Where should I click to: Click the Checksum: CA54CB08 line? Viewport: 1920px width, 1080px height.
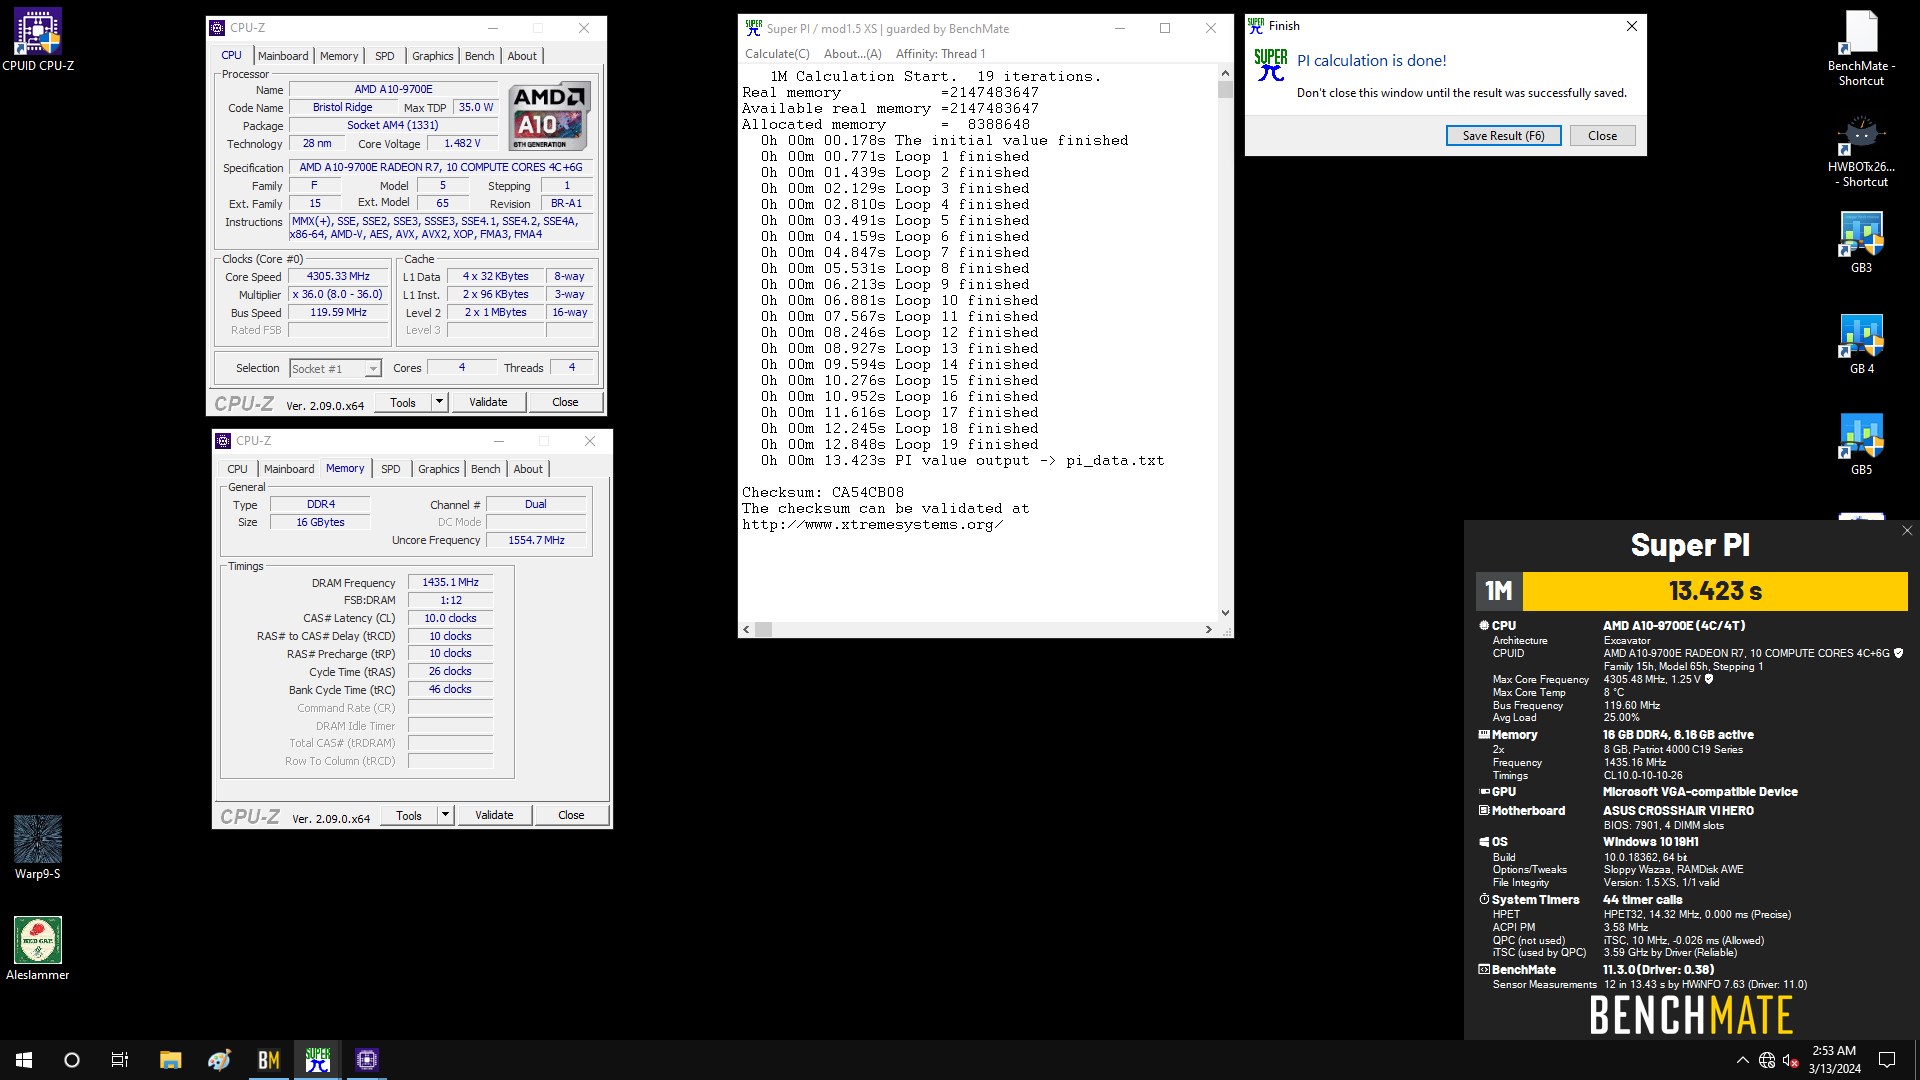(x=823, y=492)
